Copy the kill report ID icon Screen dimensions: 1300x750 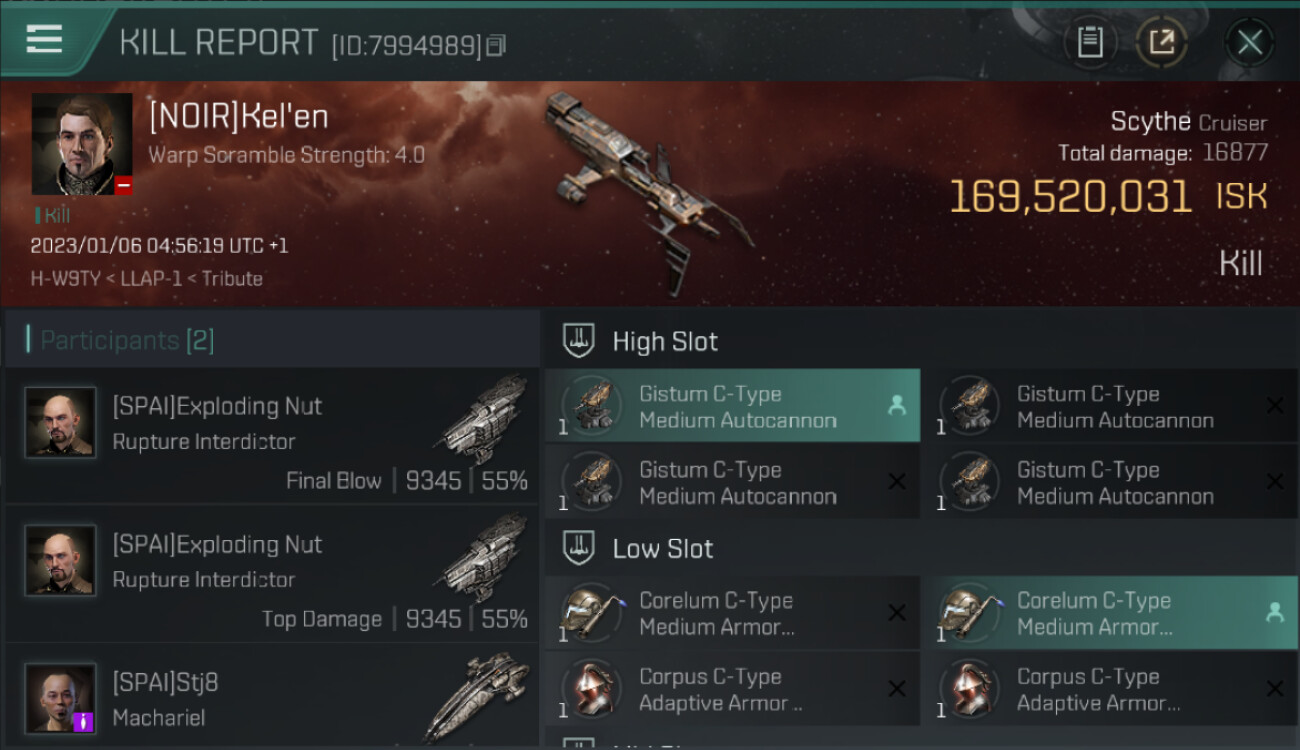coord(496,45)
